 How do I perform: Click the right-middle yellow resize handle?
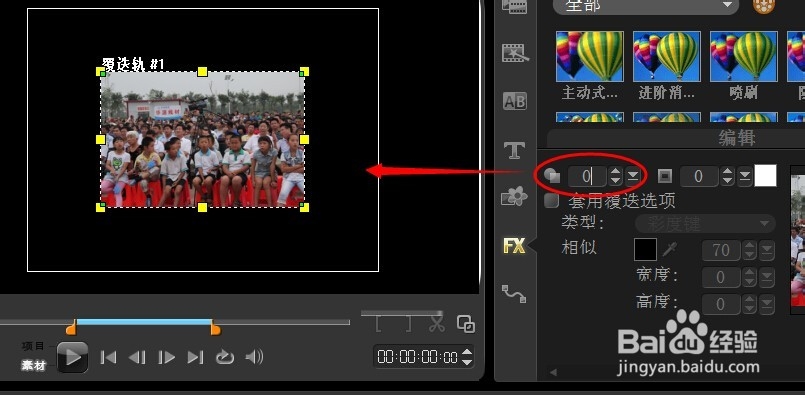click(x=304, y=139)
